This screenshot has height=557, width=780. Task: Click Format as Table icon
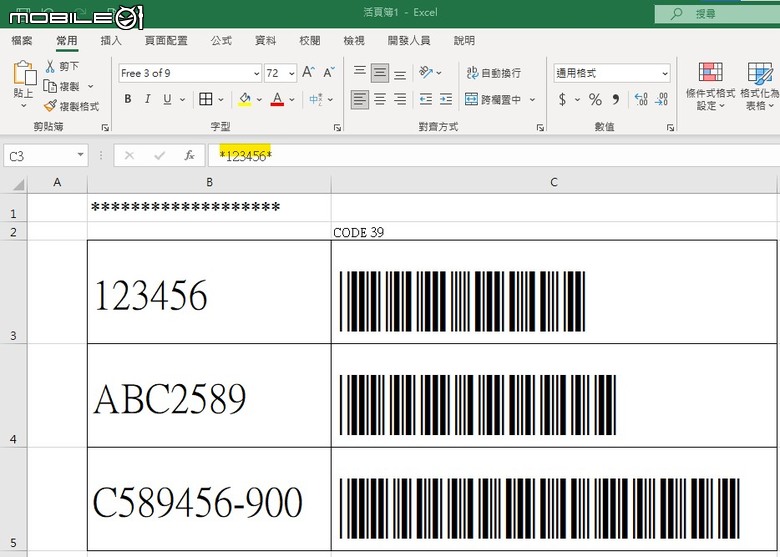point(760,73)
